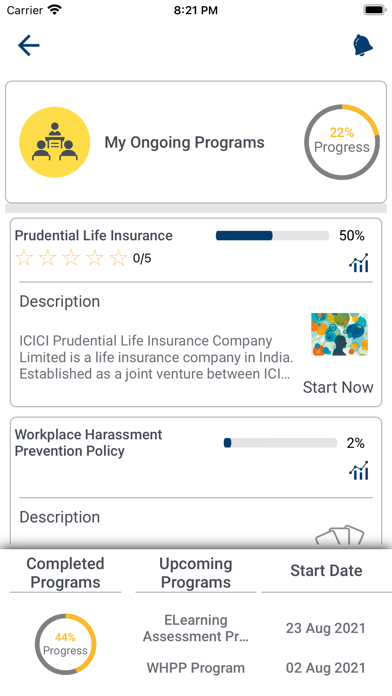392x696 pixels.
Task: Tap the back arrow icon
Action: 29,45
